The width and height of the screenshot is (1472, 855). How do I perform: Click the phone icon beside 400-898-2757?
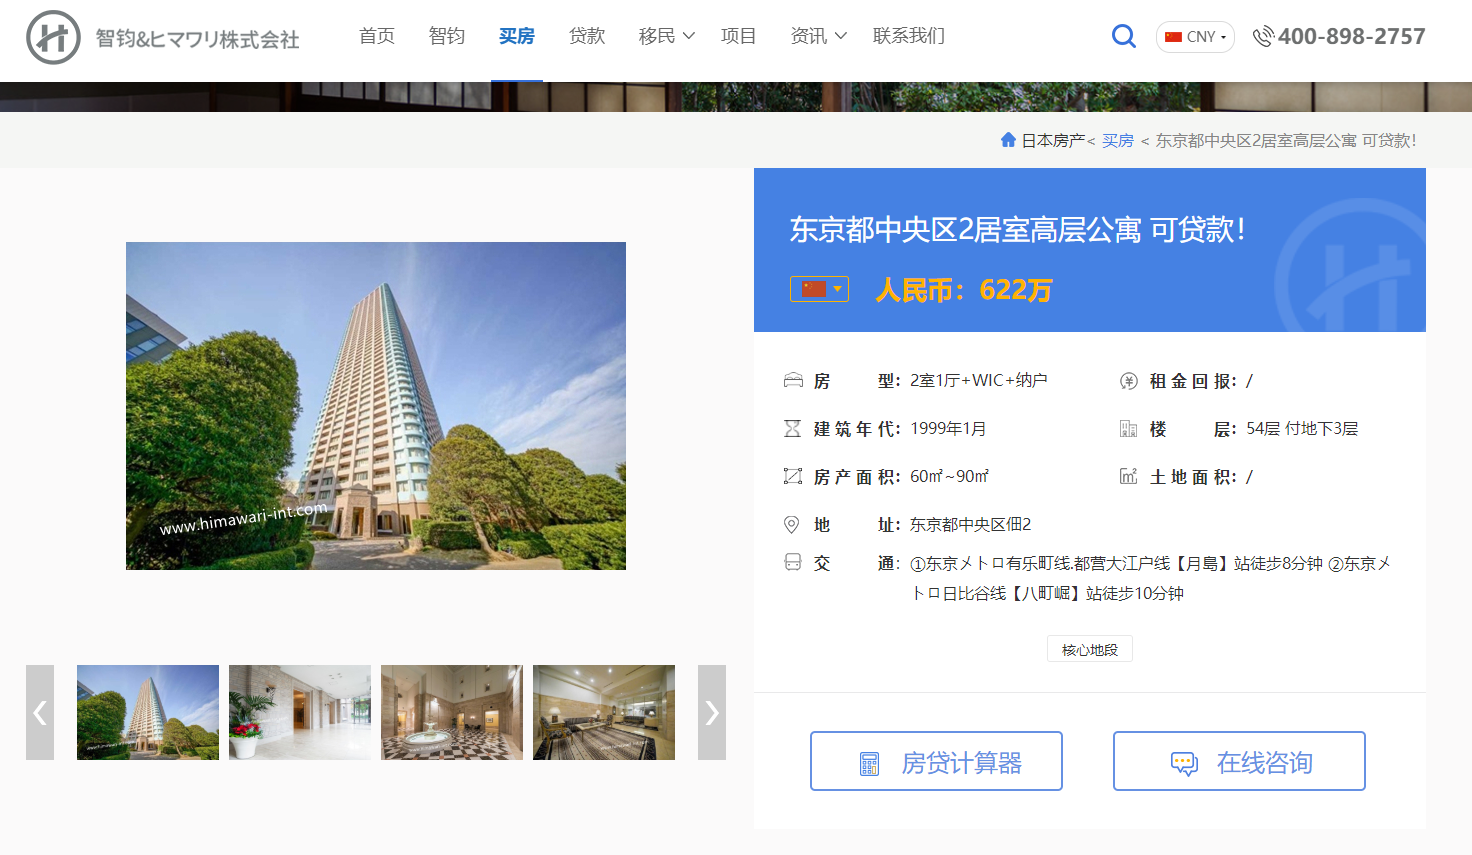tap(1263, 37)
